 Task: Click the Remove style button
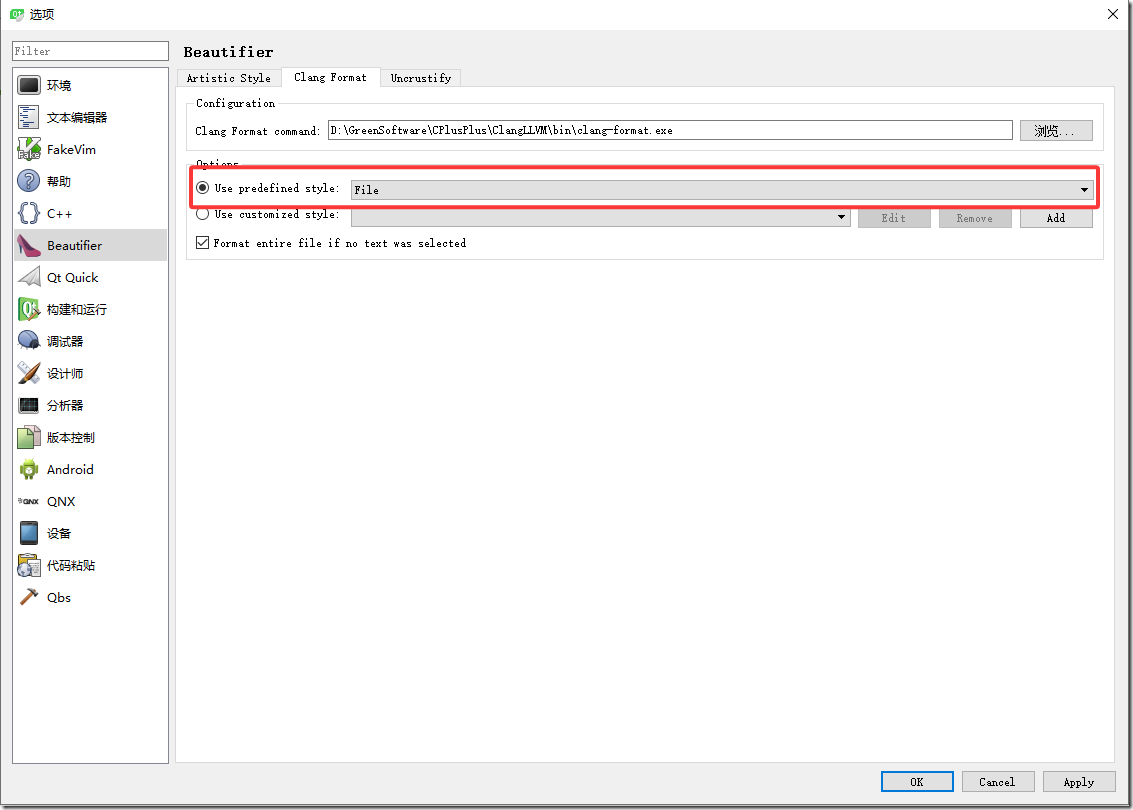pyautogui.click(x=975, y=218)
